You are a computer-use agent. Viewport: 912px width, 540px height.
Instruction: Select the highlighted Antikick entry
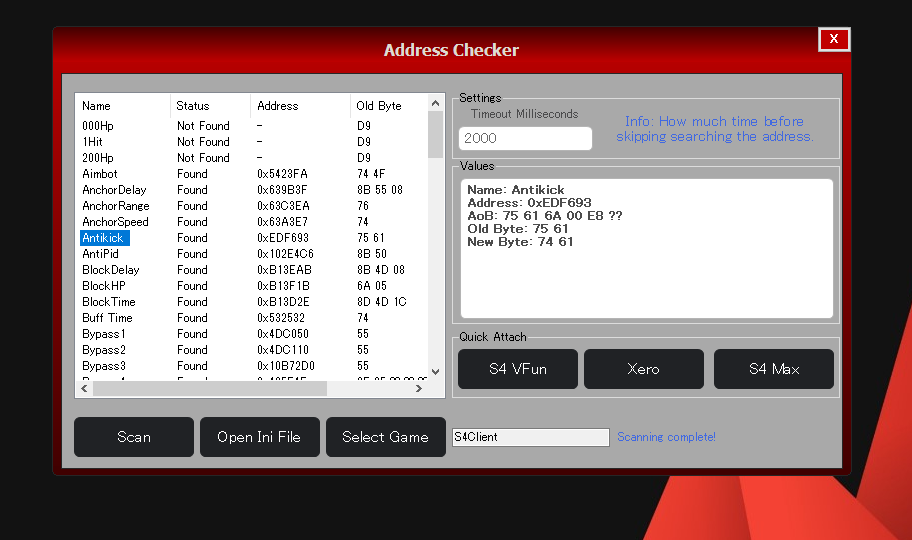coord(103,238)
